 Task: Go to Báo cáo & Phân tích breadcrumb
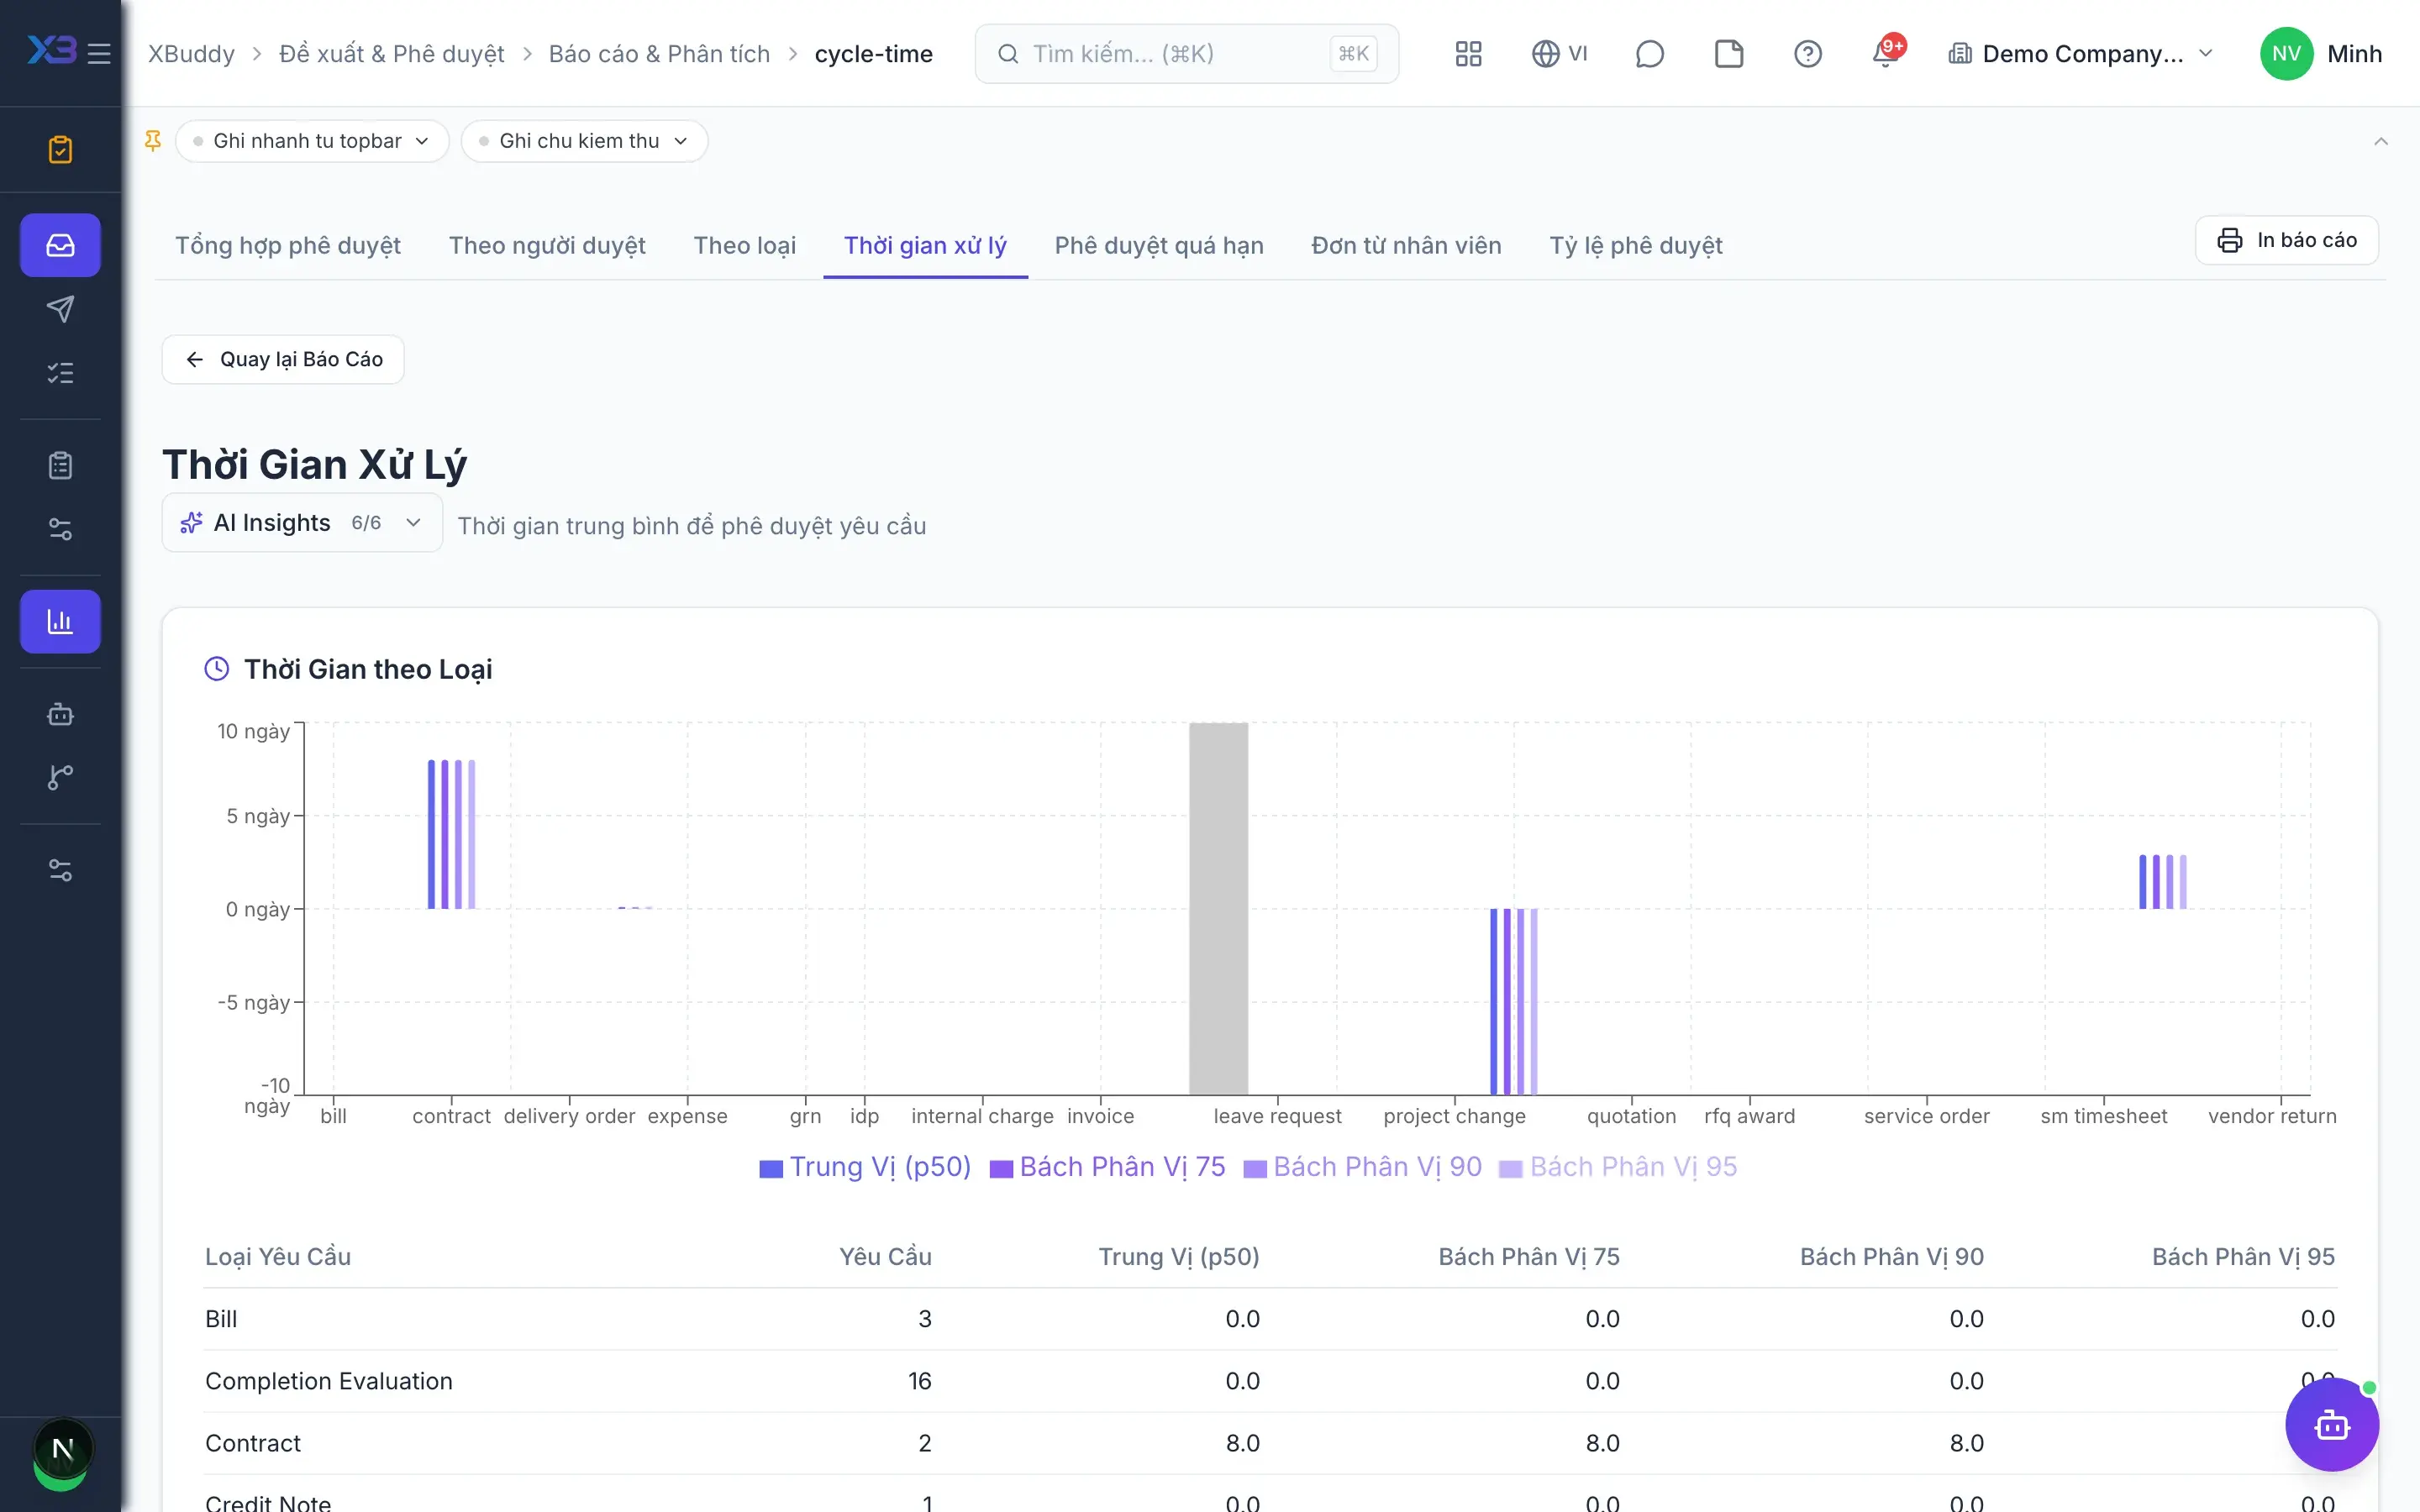click(x=659, y=53)
